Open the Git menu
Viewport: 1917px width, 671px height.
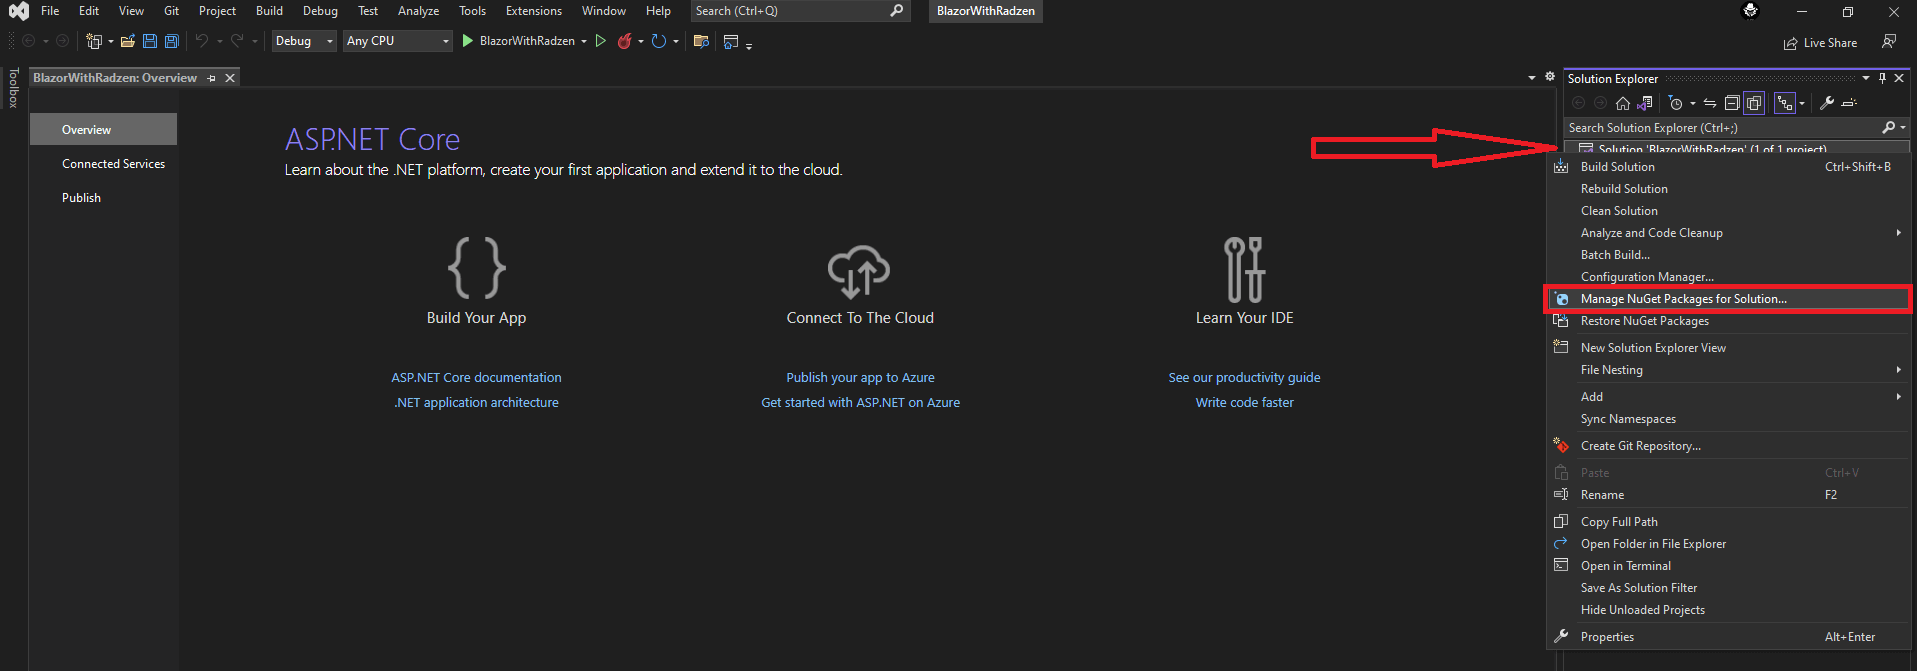click(x=172, y=11)
